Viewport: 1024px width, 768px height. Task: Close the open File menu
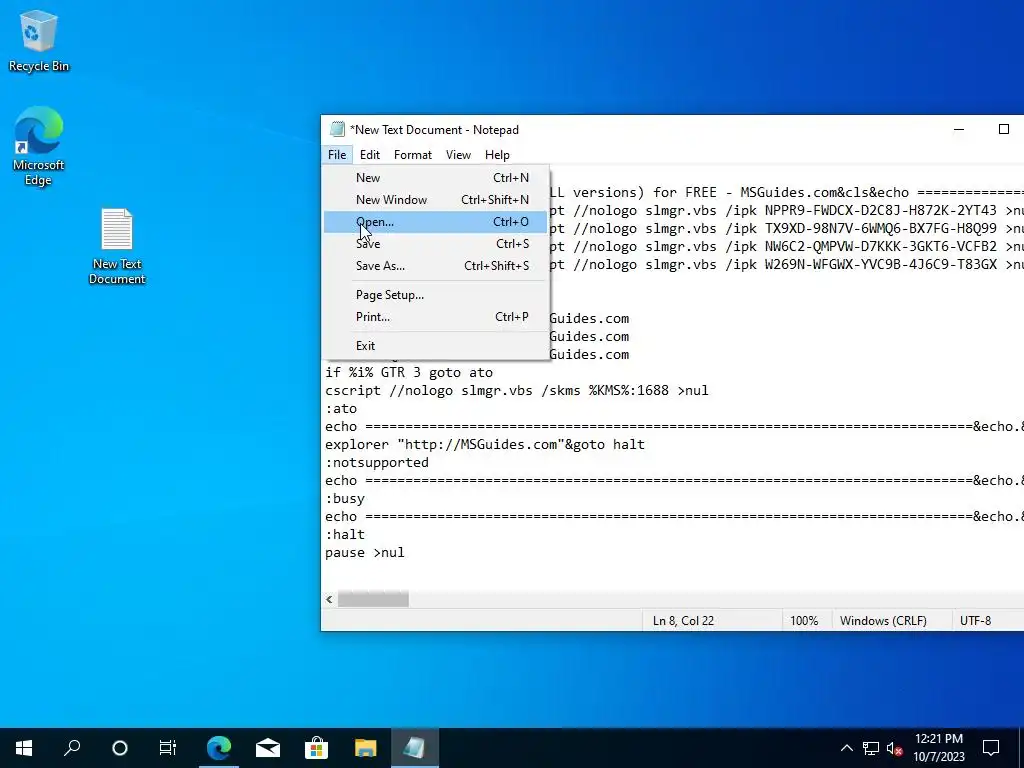point(337,155)
